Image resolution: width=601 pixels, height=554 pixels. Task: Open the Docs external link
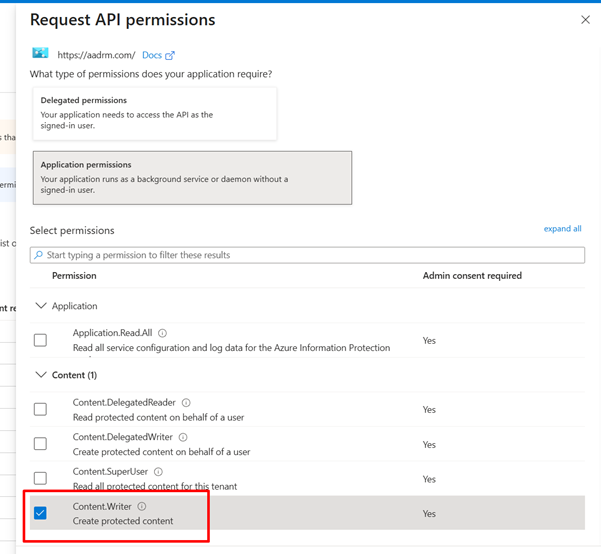coord(158,55)
